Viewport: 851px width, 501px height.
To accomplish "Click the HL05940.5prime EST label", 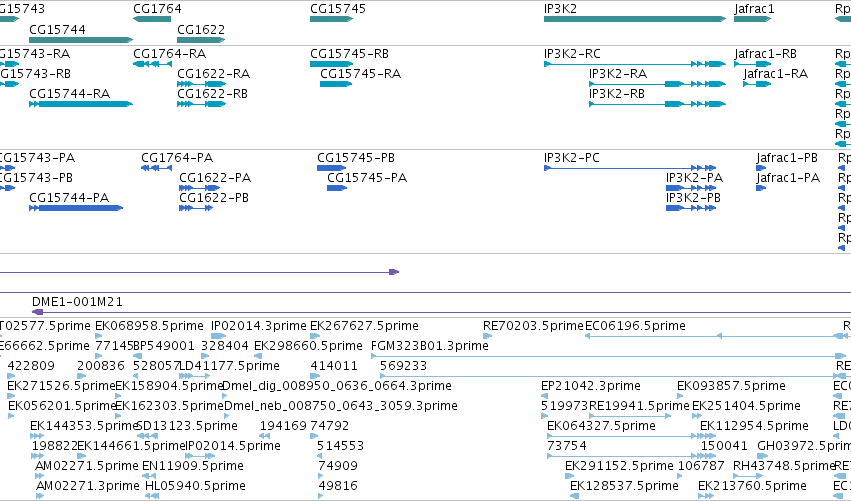I will (x=195, y=486).
